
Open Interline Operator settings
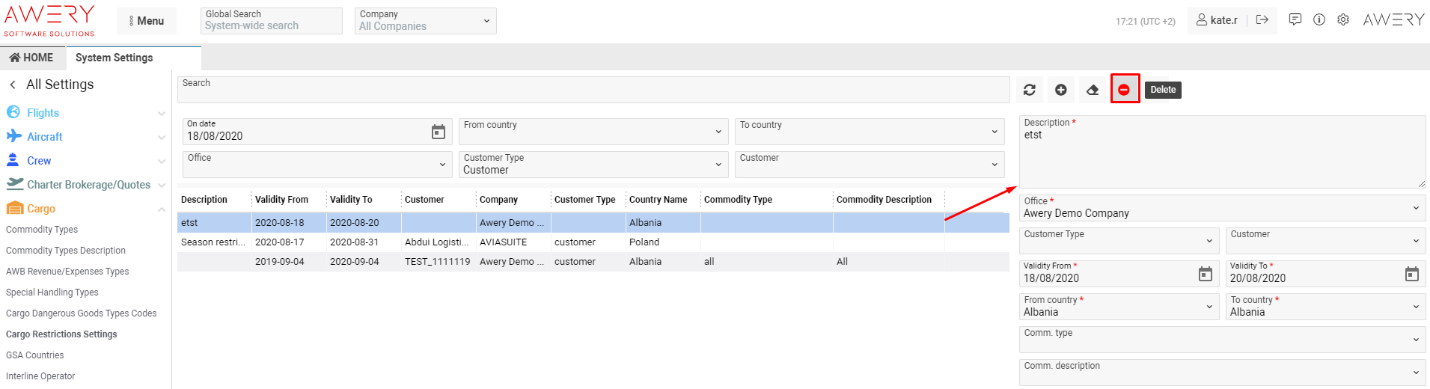pos(40,376)
